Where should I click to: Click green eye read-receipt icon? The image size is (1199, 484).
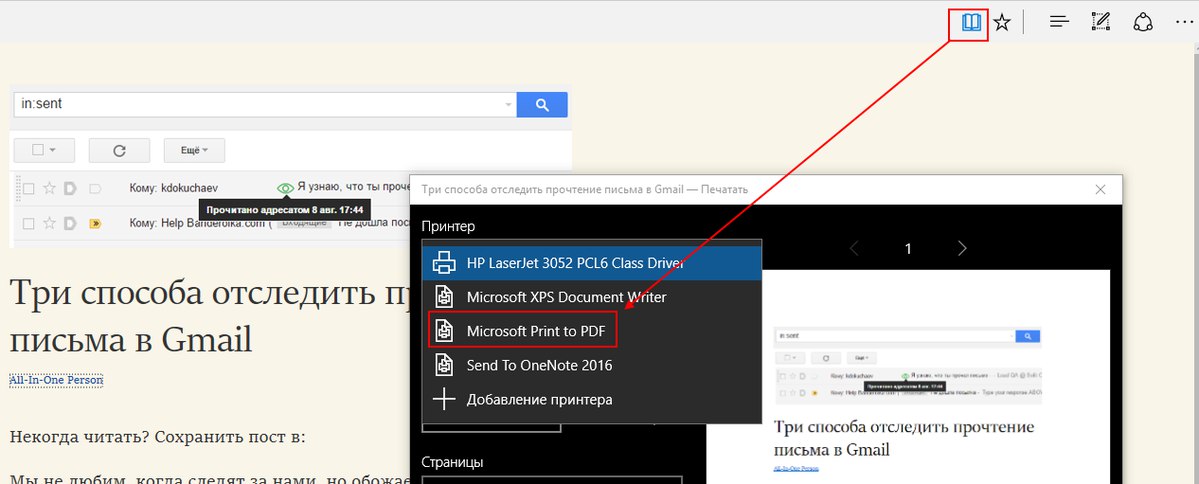pos(285,187)
